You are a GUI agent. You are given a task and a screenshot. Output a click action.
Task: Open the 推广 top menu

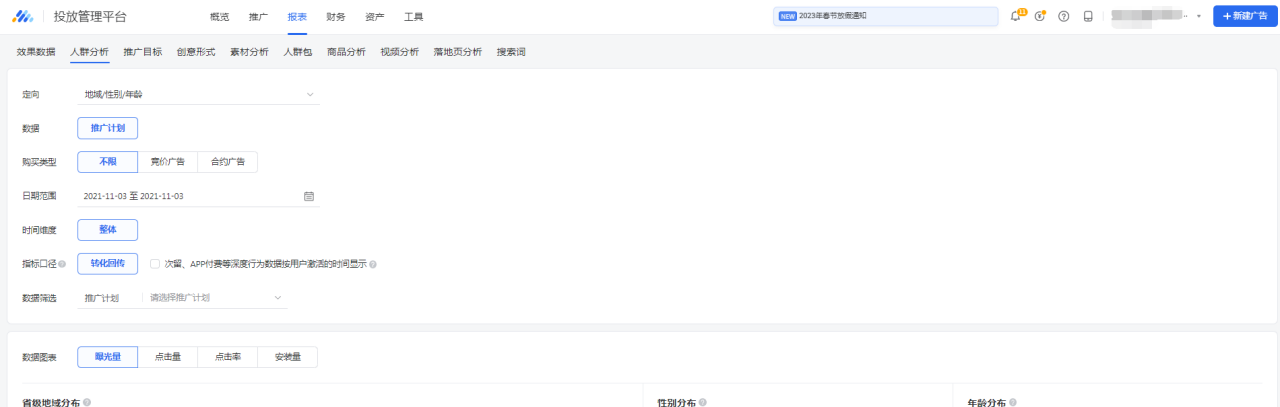pos(258,17)
